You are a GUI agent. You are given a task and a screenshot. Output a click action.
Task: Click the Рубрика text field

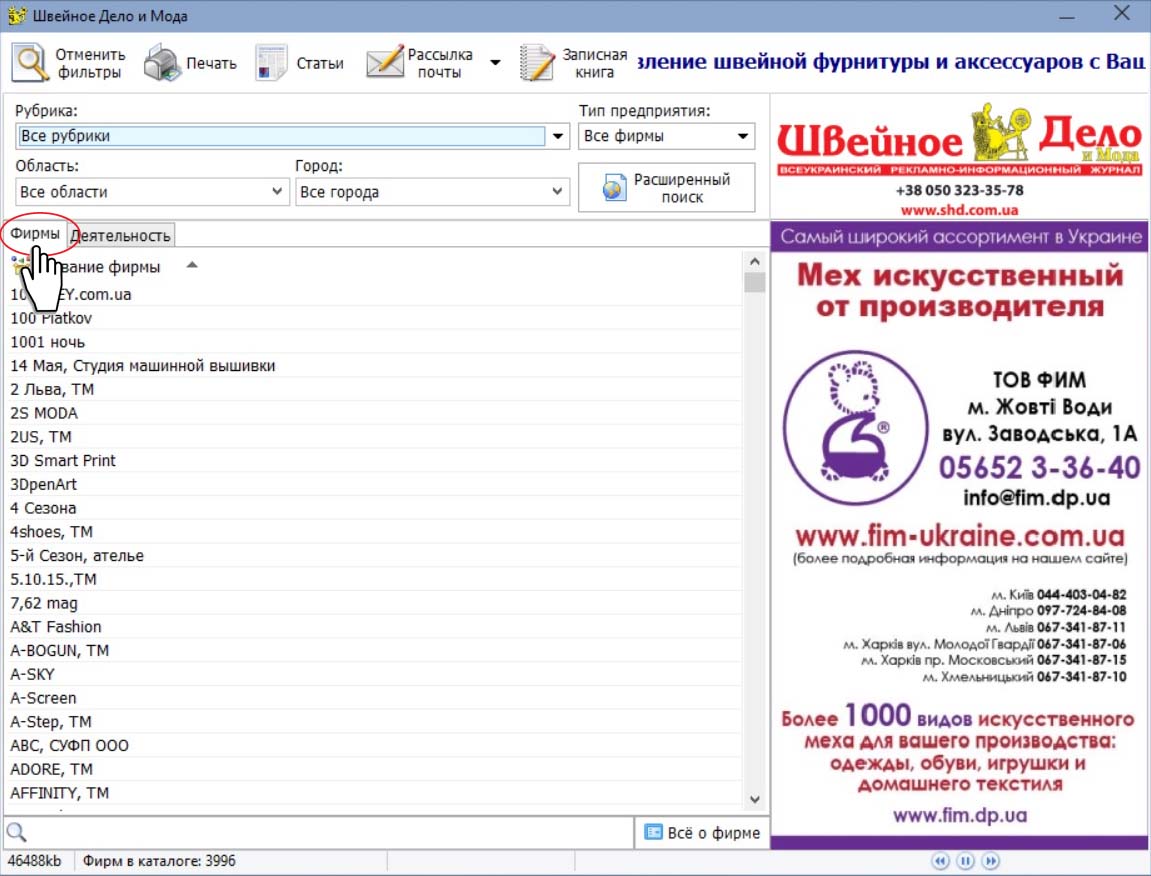coord(281,137)
